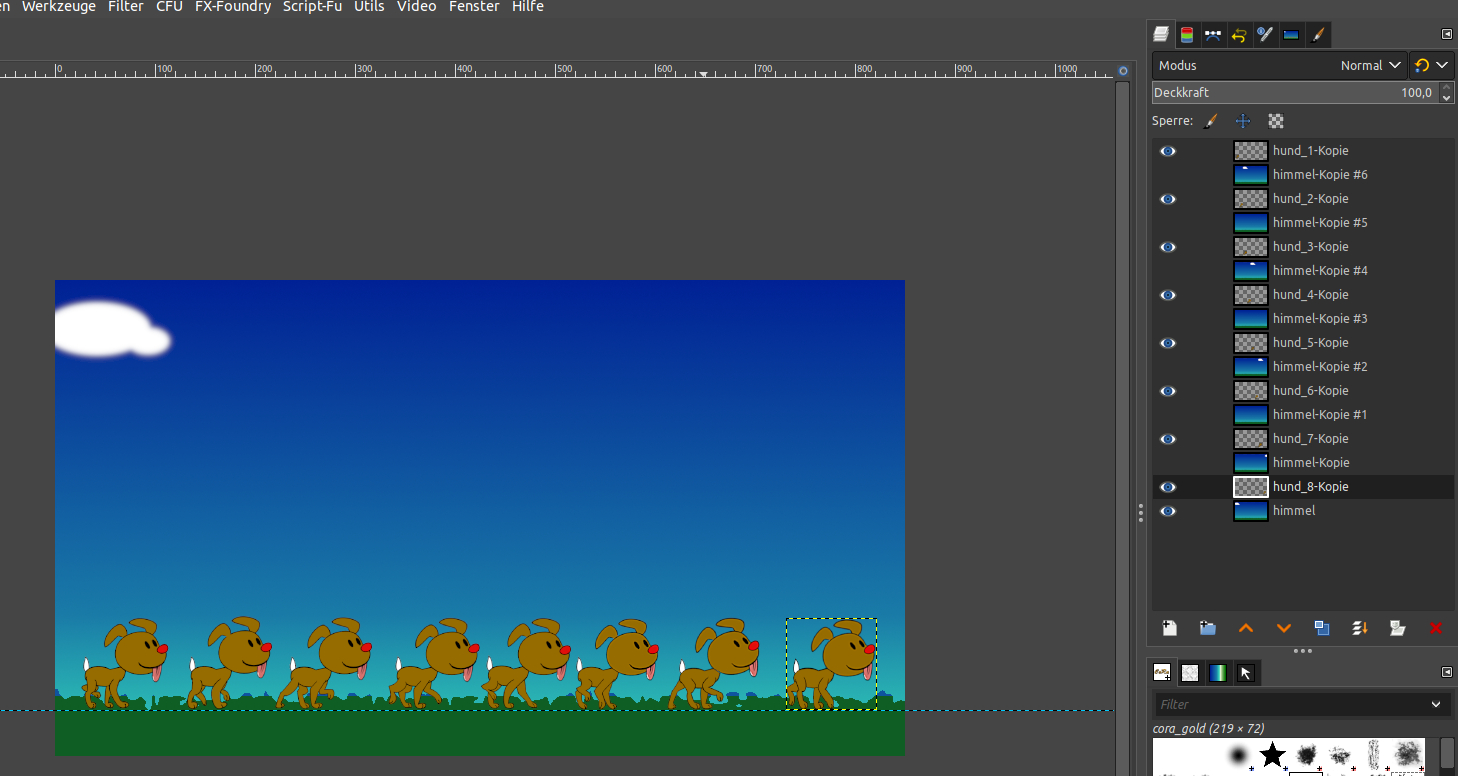Viewport: 1458px width, 776px height.
Task: Show the himmel-Kopie #6 layer
Action: (x=1167, y=175)
